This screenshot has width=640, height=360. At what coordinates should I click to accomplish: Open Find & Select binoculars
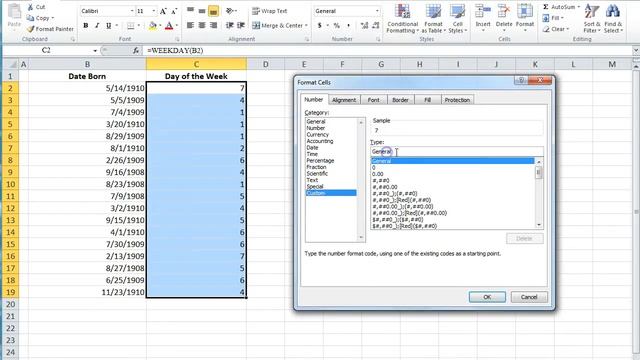click(x=613, y=19)
